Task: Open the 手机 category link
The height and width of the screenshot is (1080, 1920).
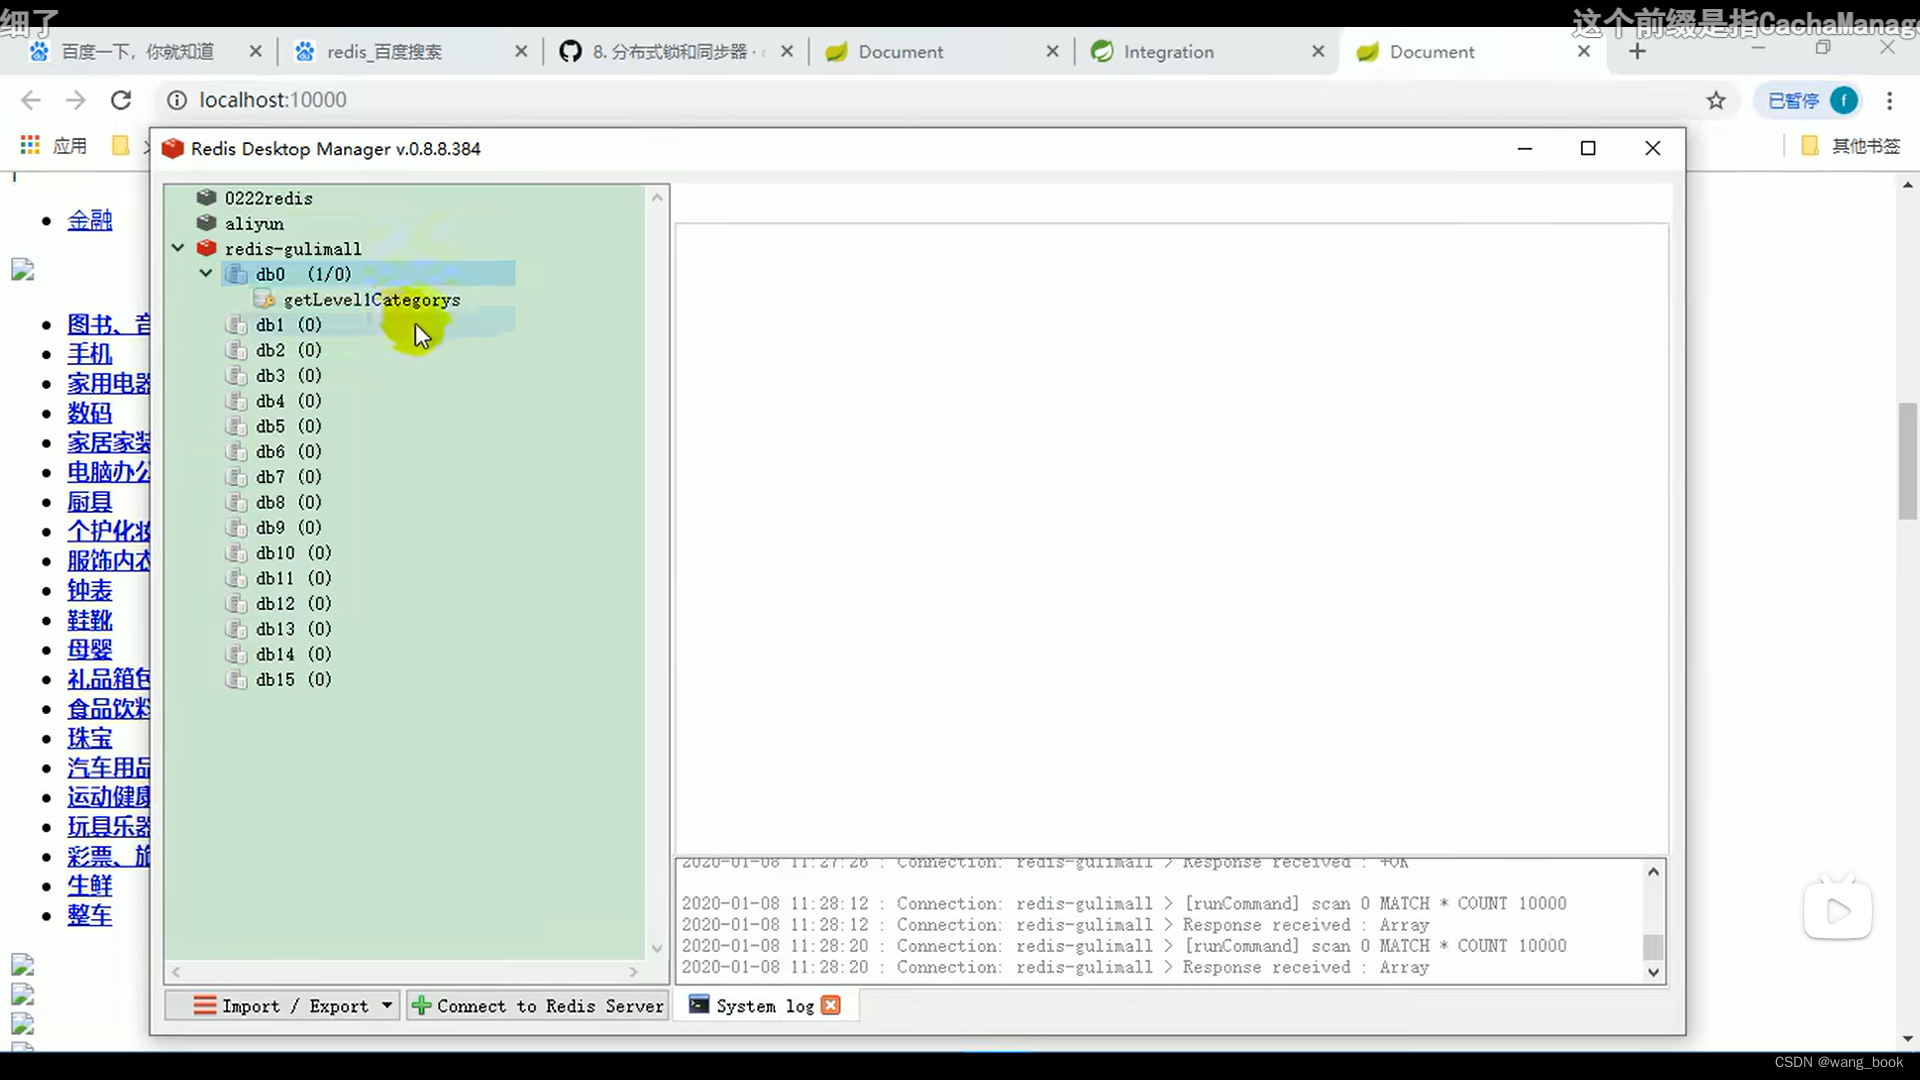Action: pos(90,354)
